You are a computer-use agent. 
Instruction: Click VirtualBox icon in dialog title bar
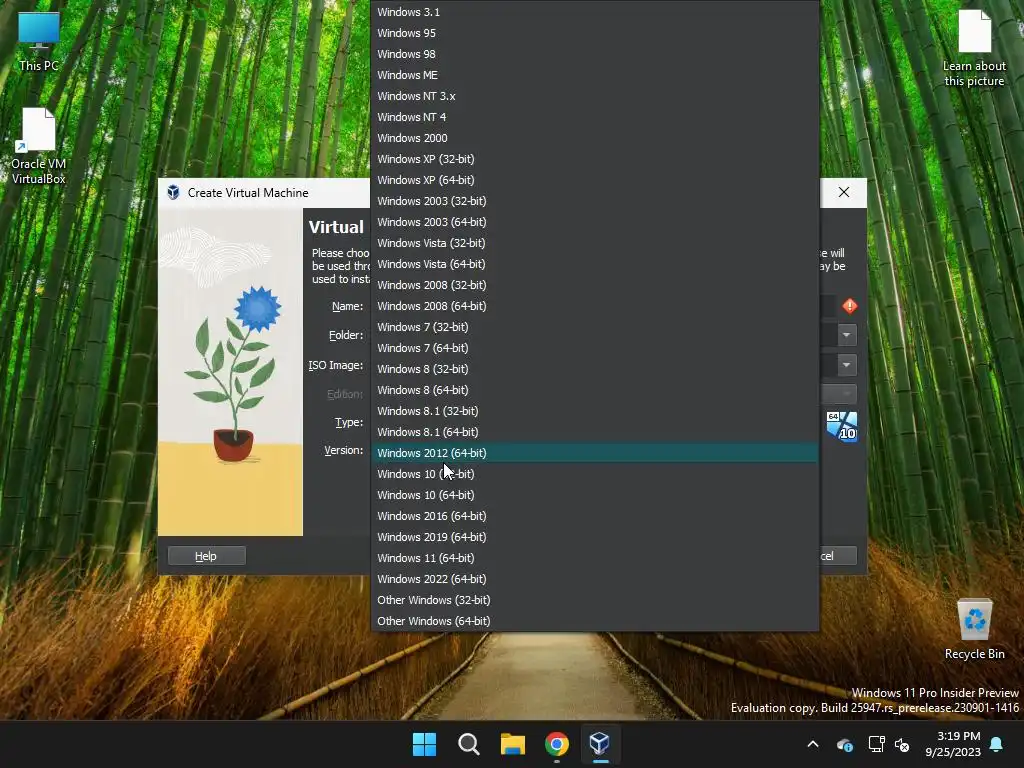point(173,192)
